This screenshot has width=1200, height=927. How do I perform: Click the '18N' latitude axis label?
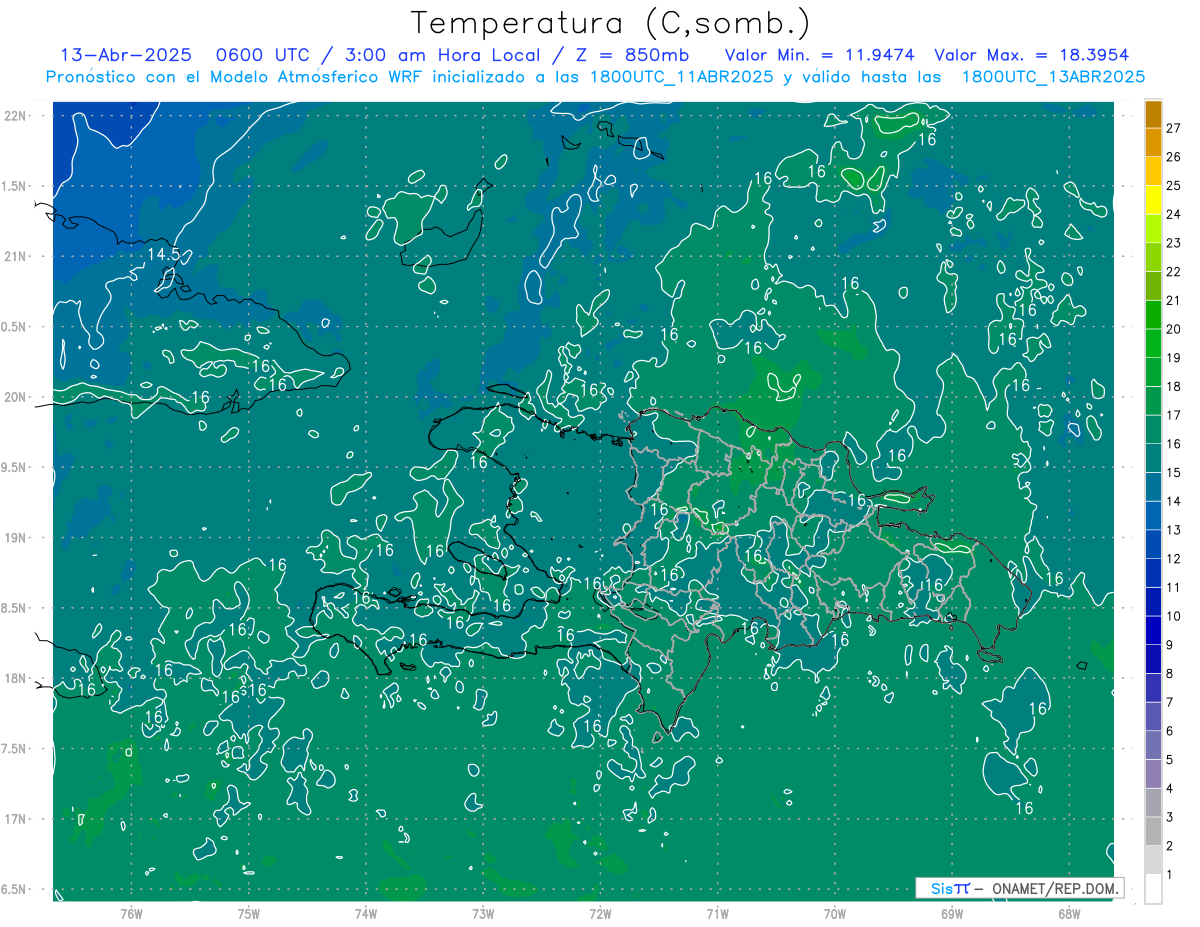16,679
